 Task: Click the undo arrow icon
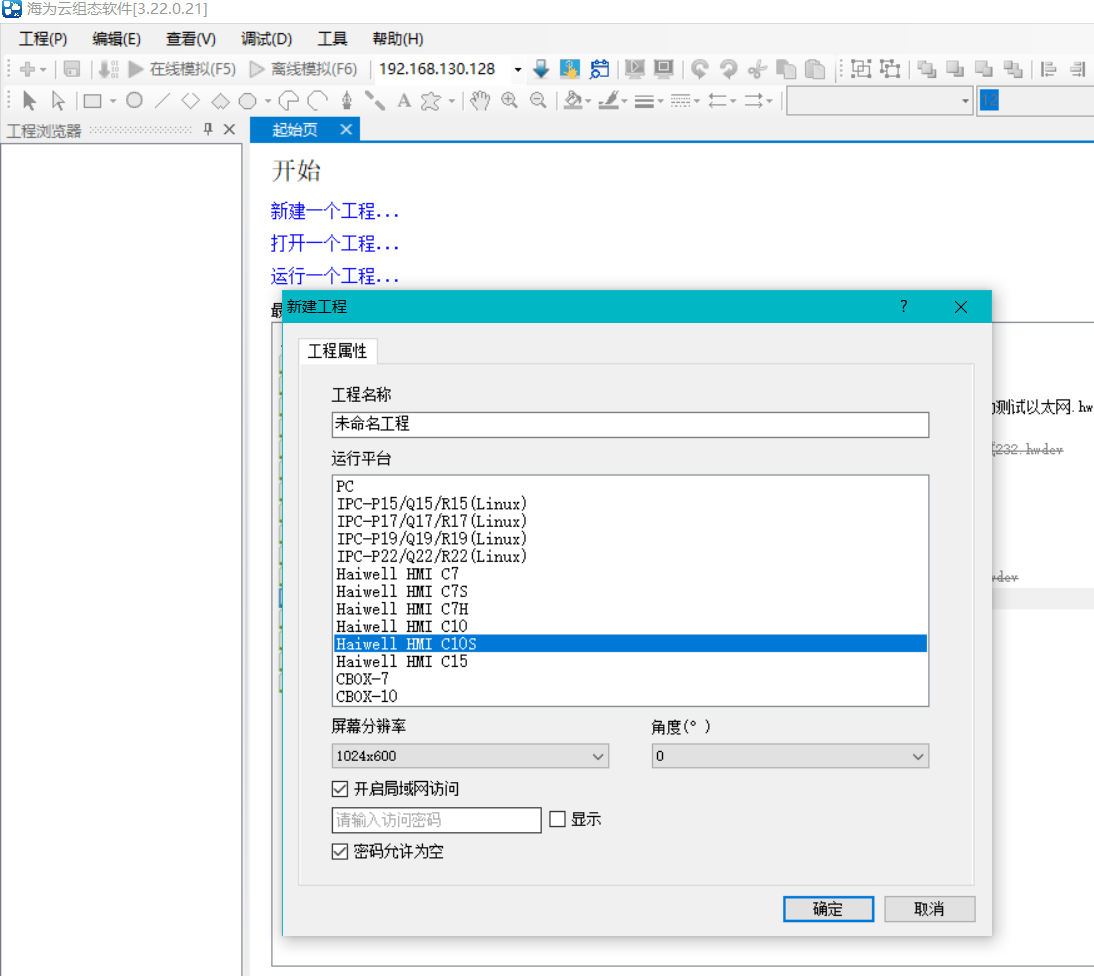tap(700, 69)
